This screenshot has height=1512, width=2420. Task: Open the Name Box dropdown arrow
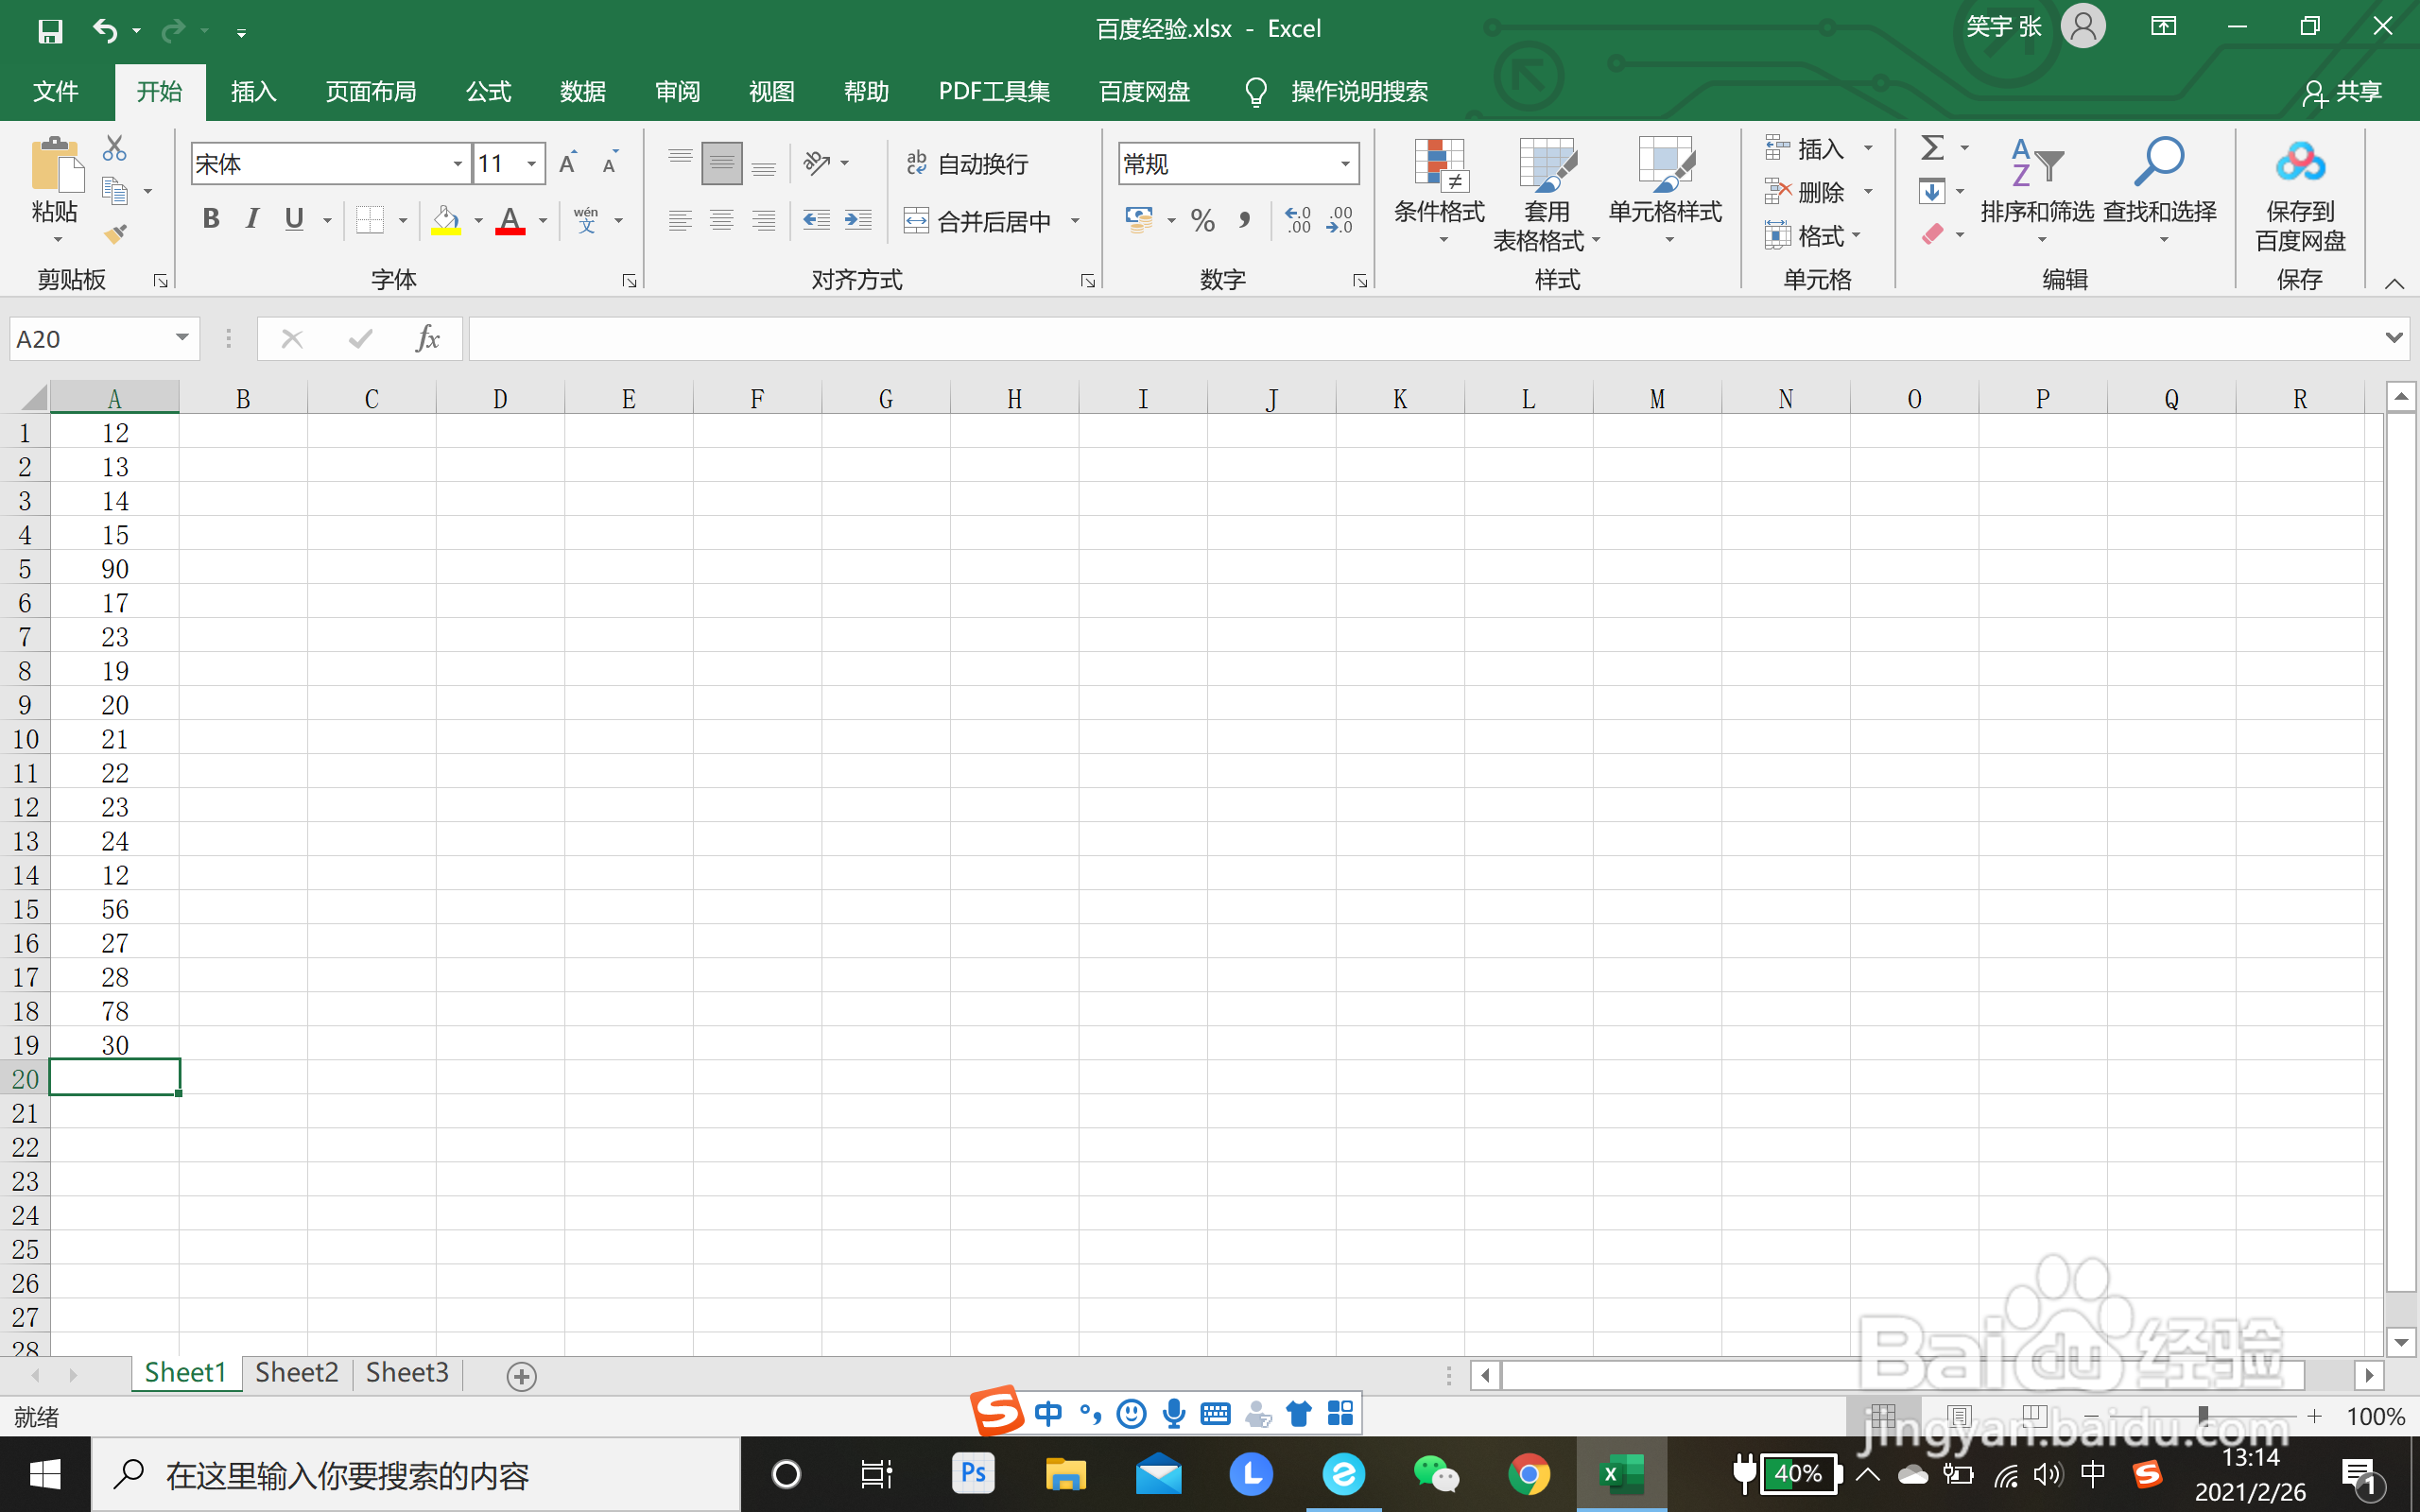pos(182,338)
